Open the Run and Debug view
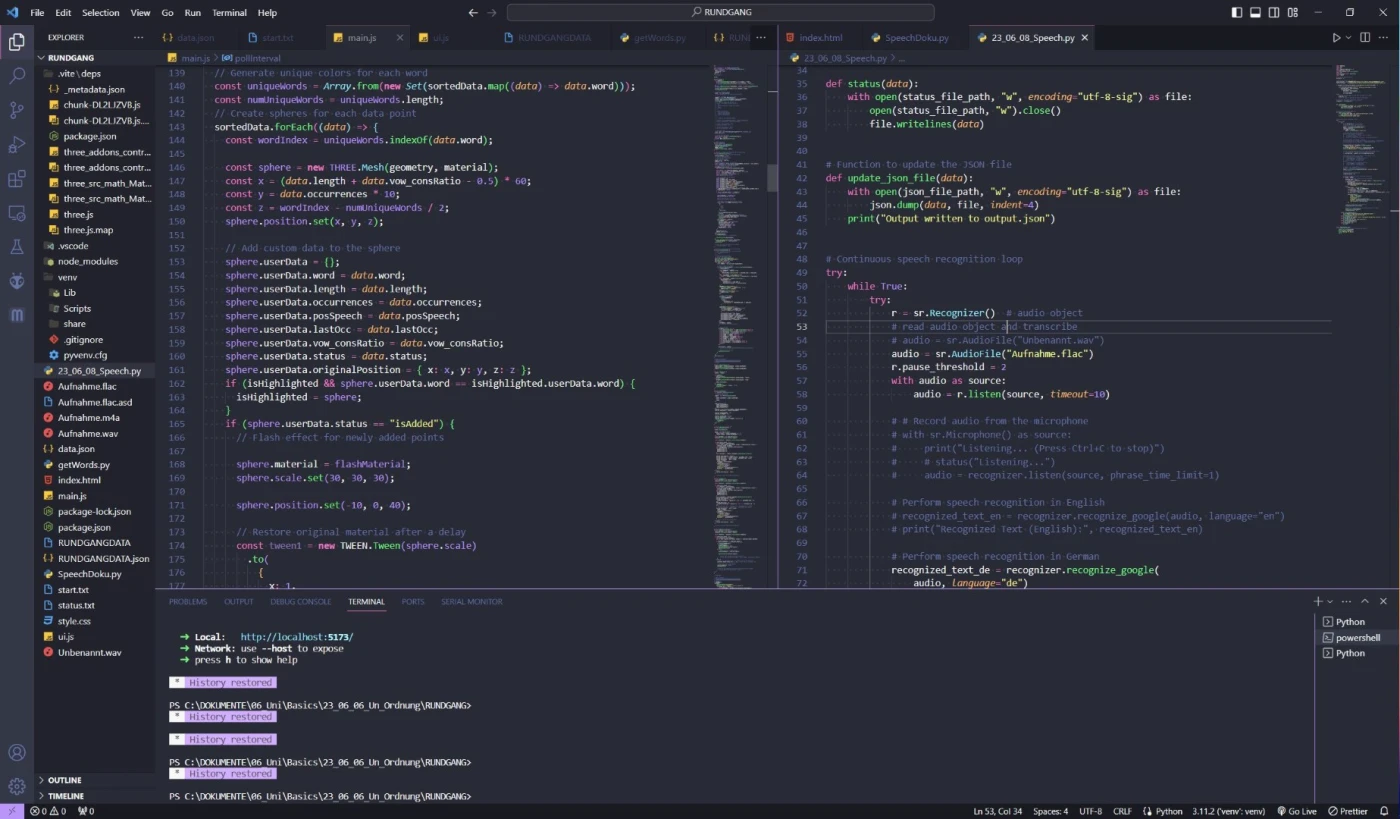The height and width of the screenshot is (819, 1400). tap(17, 145)
